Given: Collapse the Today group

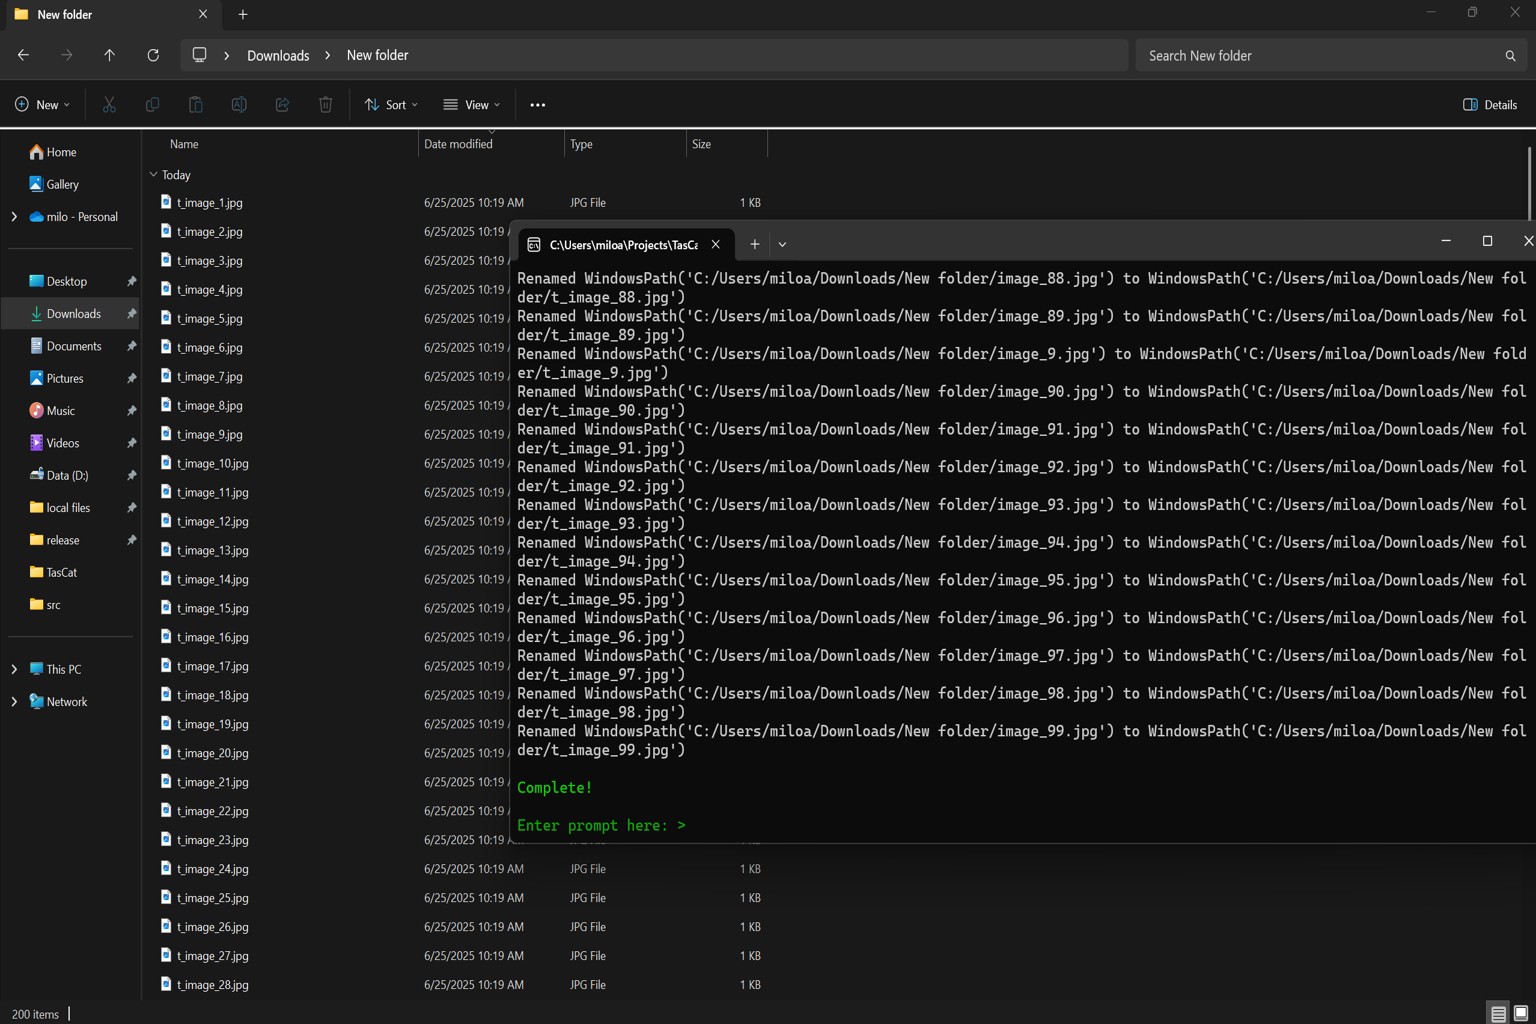Looking at the screenshot, I should 153,174.
